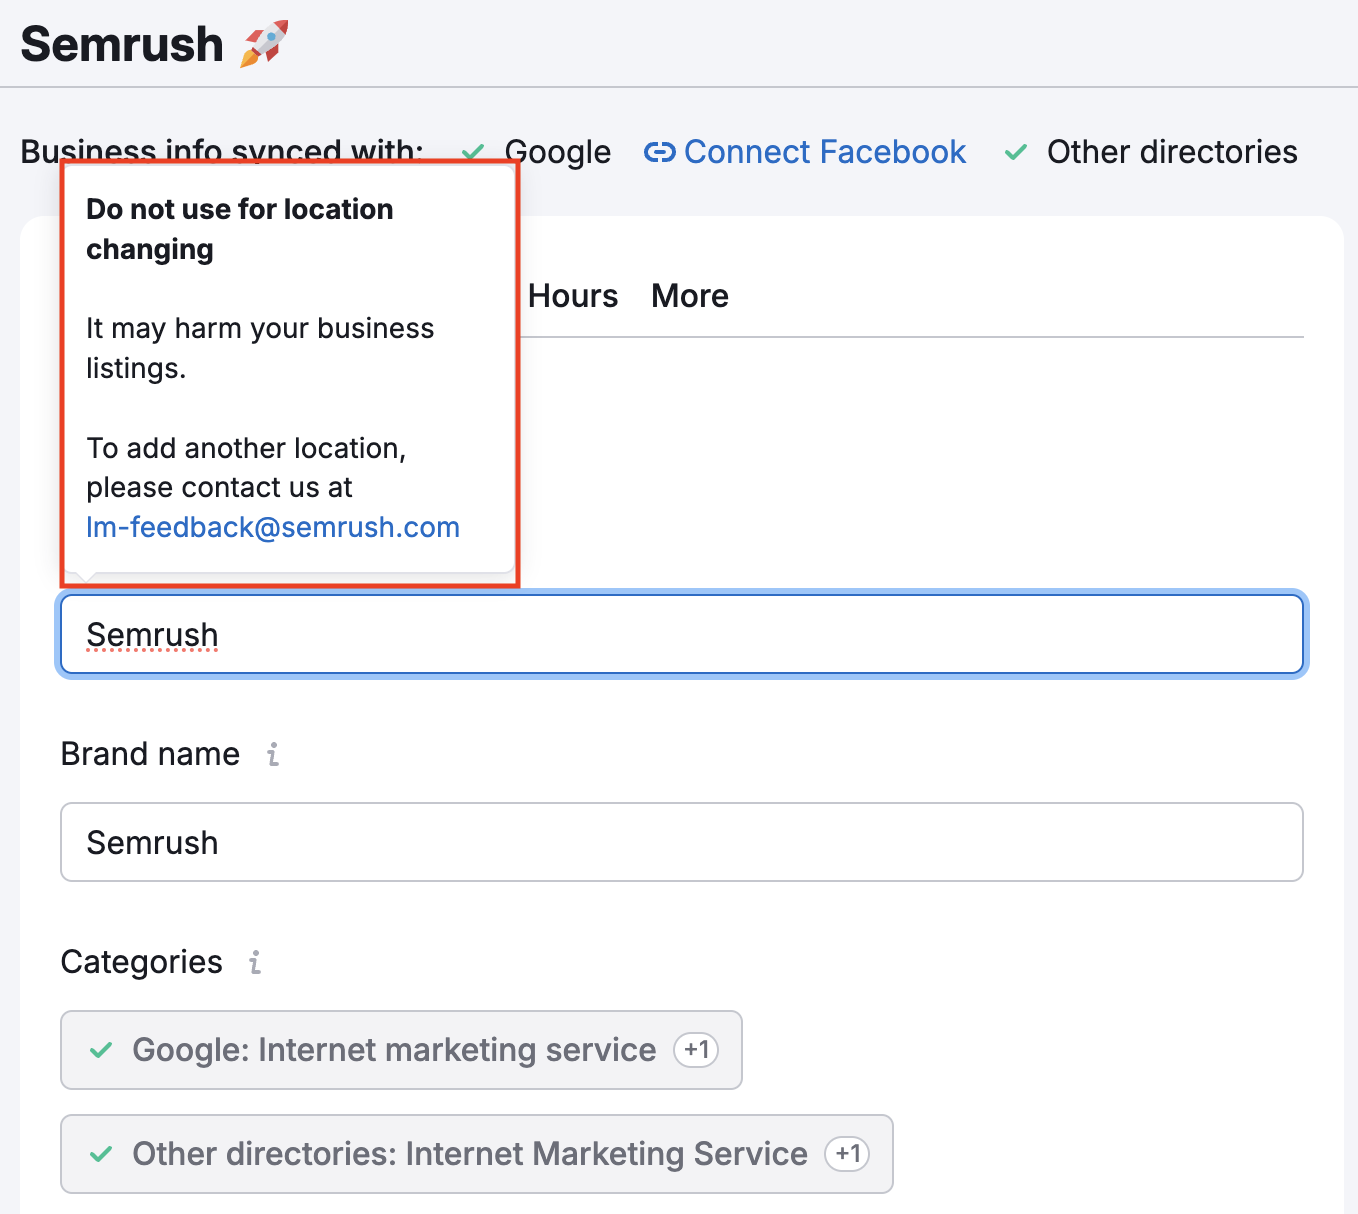Click the checkmark beside Other directories sync status

tap(1016, 152)
